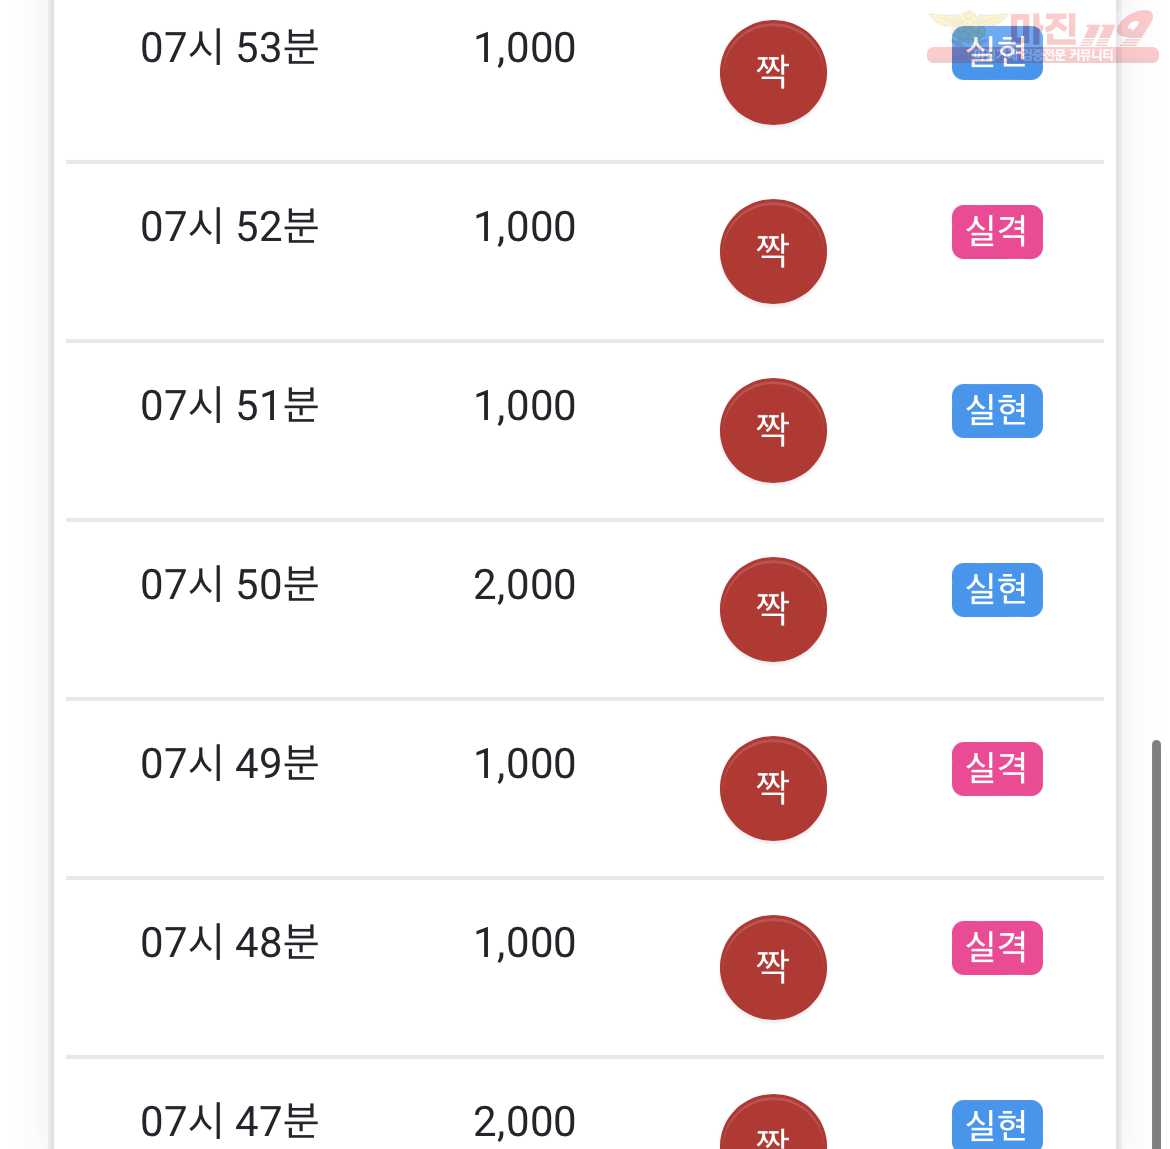This screenshot has width=1170, height=1149.
Task: Click the 2,000 amount at 07시 47분
Action: click(x=525, y=1121)
